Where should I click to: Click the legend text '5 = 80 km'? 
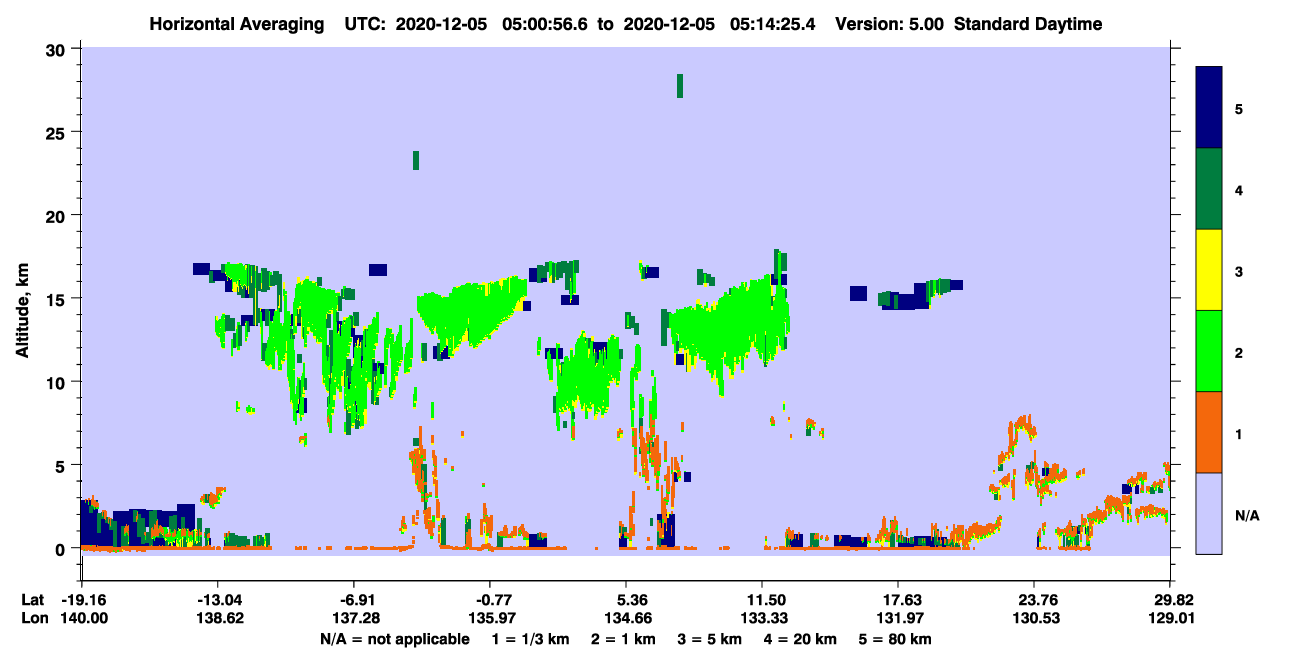click(897, 639)
